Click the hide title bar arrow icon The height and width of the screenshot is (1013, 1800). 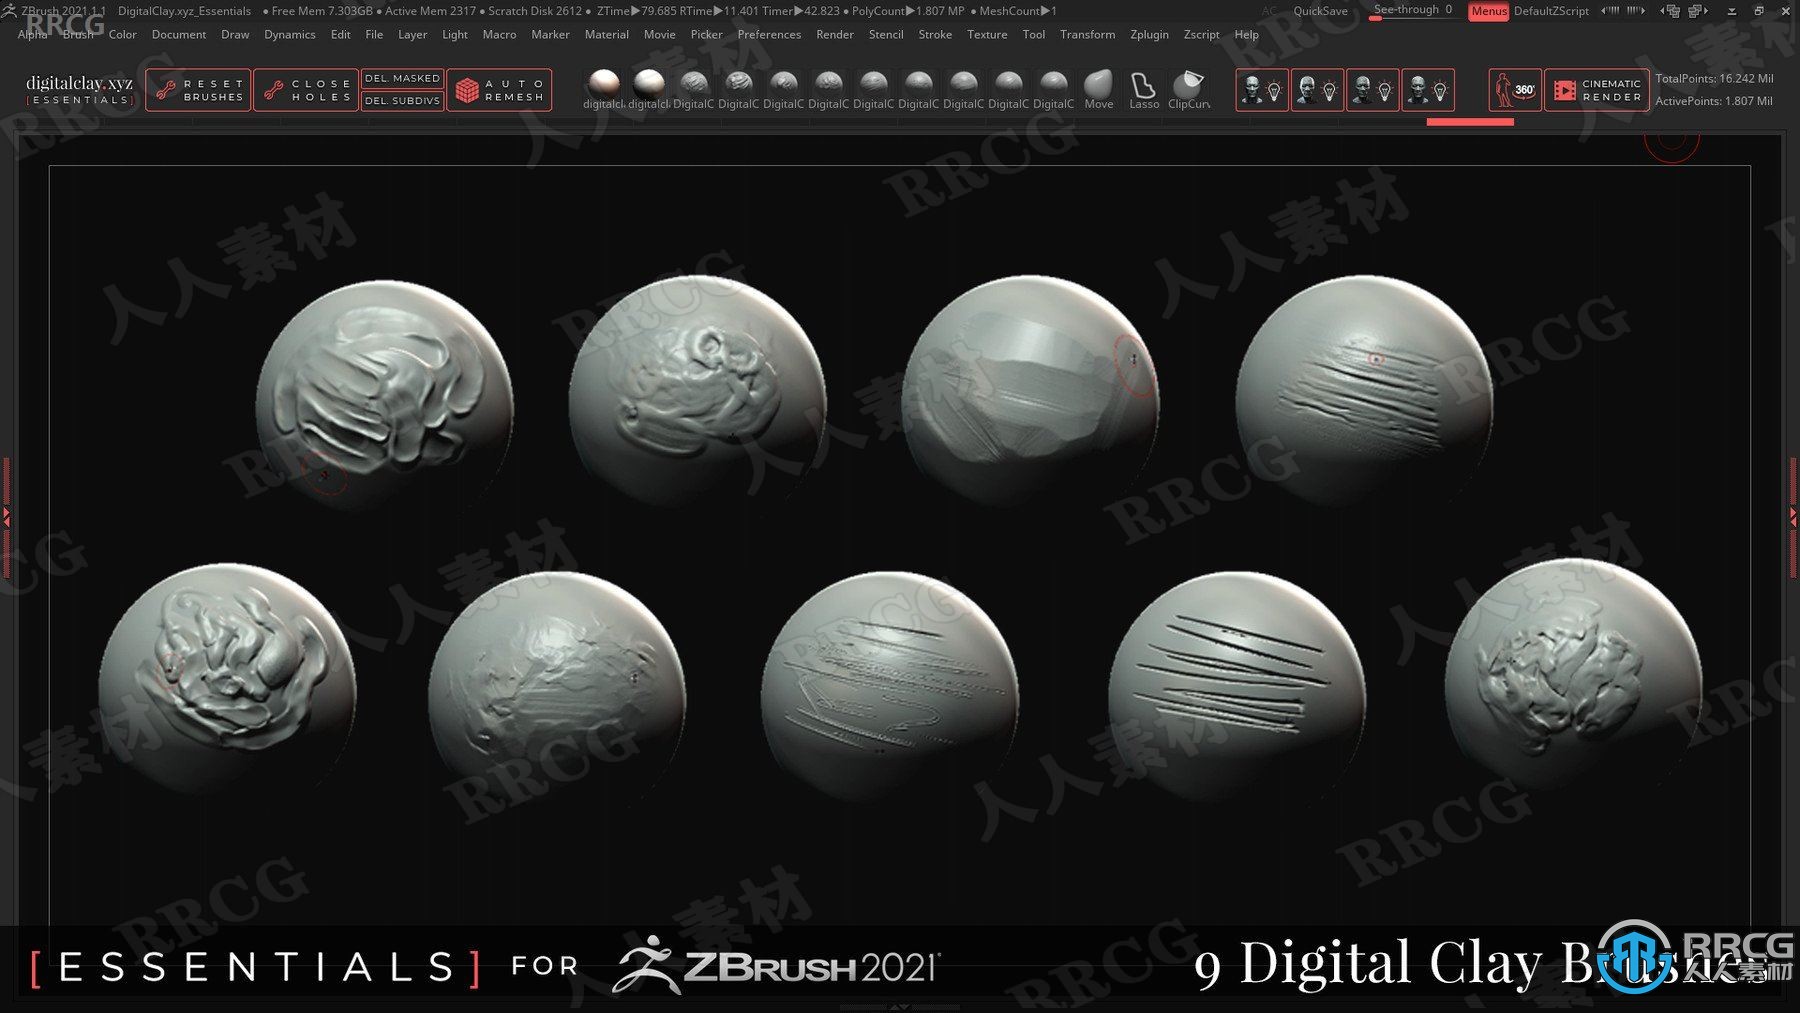tap(1731, 11)
